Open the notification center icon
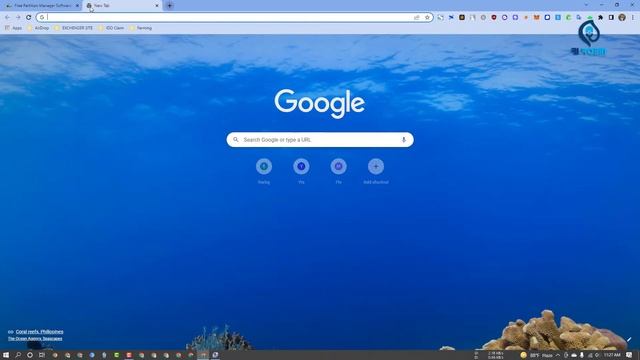 tap(629, 355)
